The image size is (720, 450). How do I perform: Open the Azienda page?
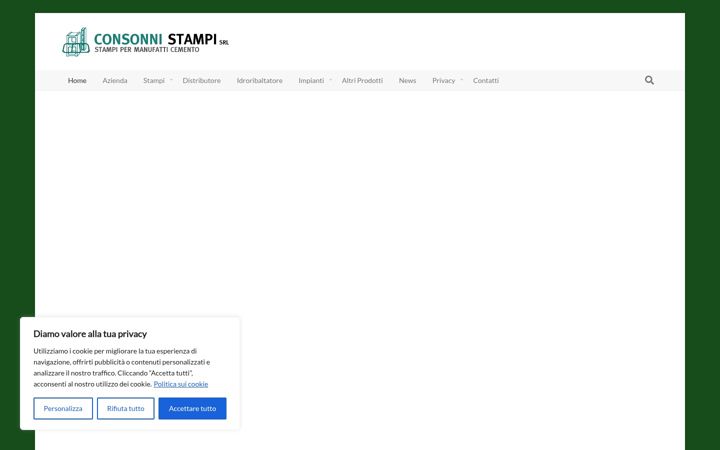115,80
